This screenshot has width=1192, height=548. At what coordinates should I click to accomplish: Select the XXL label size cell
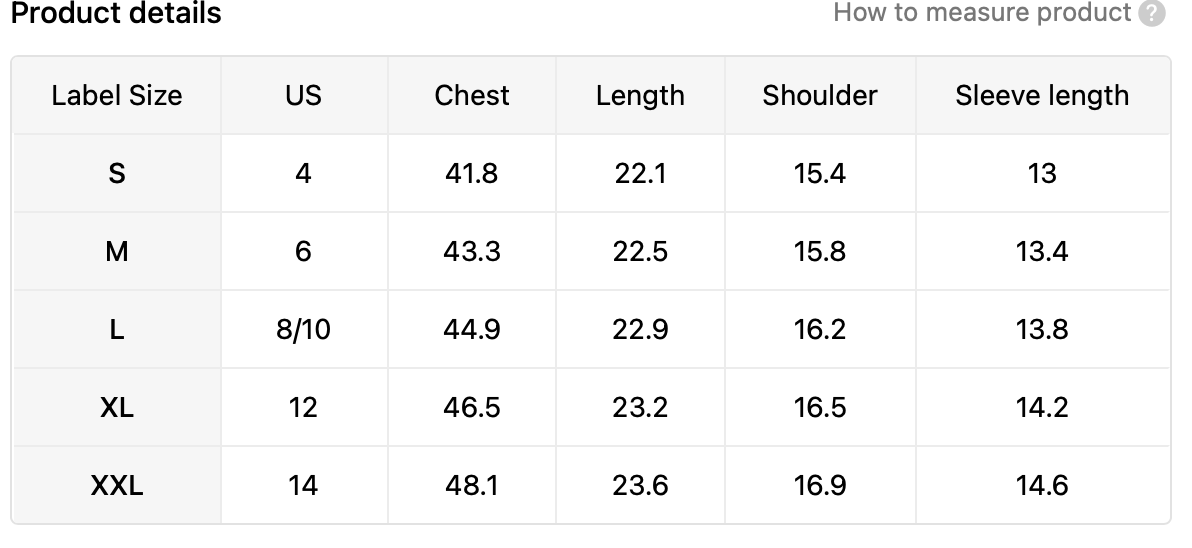pyautogui.click(x=117, y=486)
